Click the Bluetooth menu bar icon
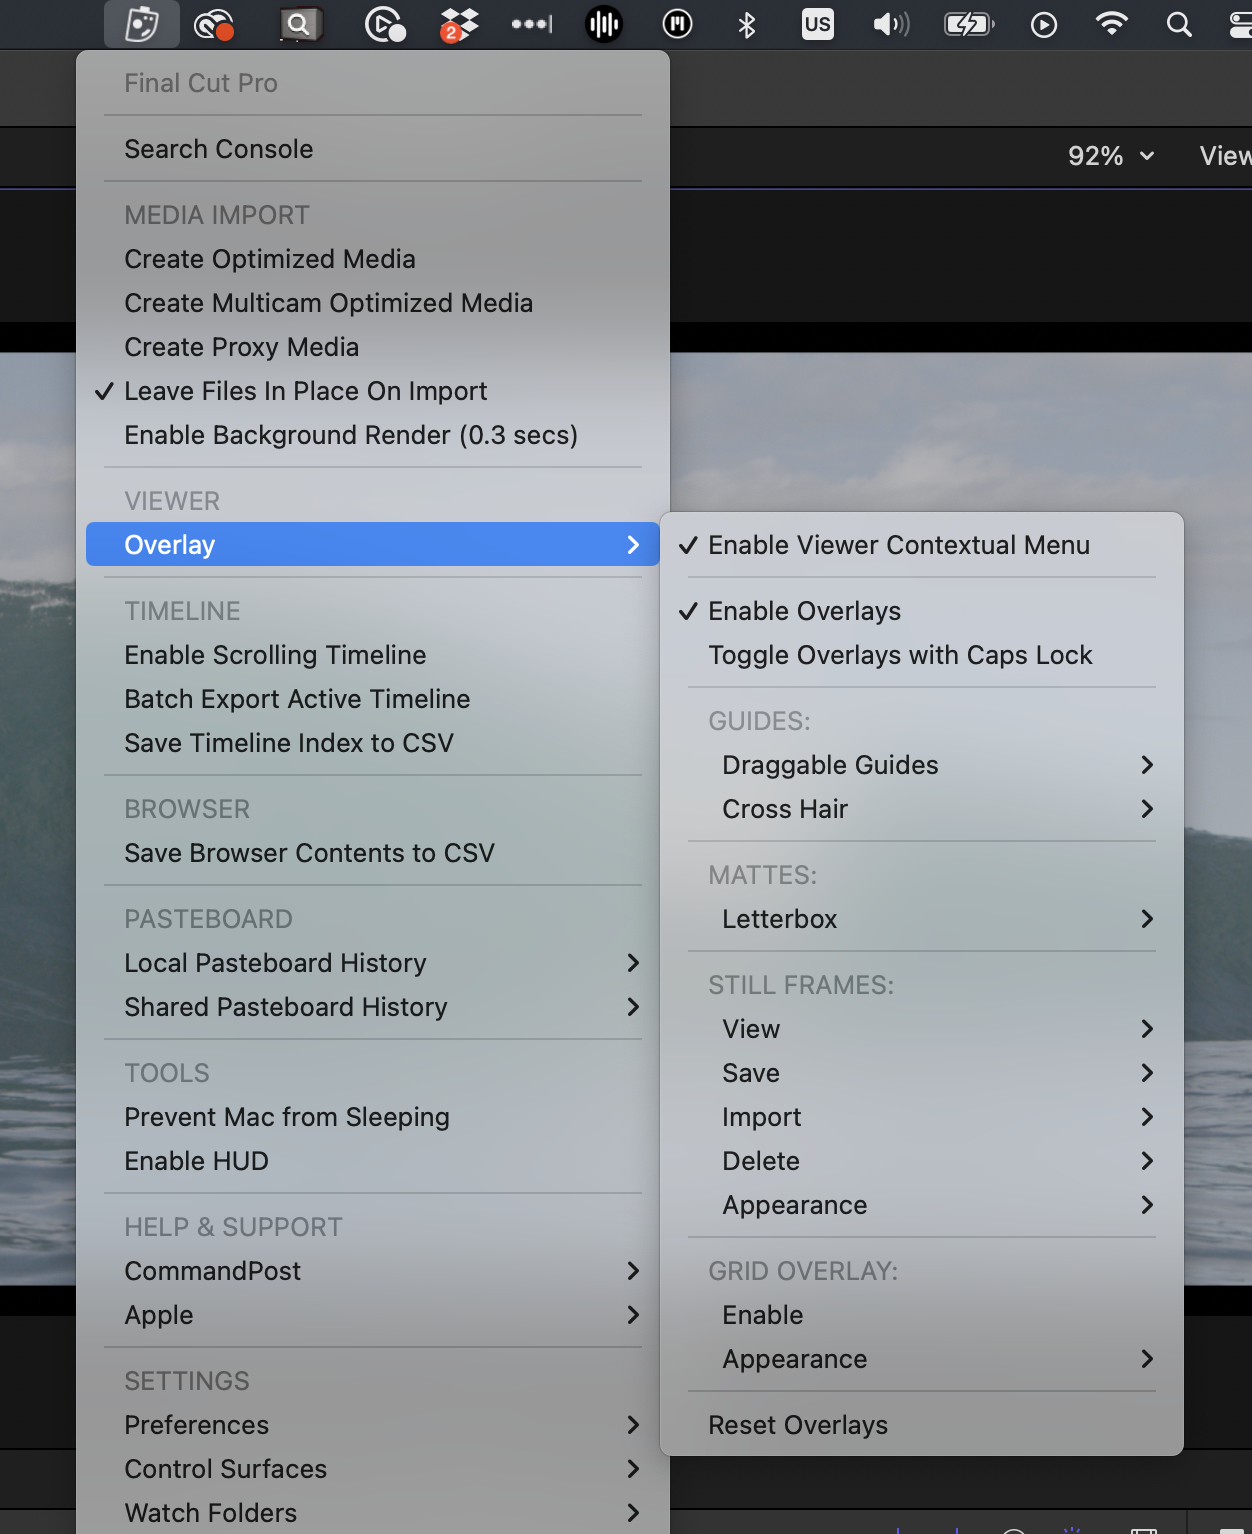The width and height of the screenshot is (1252, 1534). (x=746, y=24)
